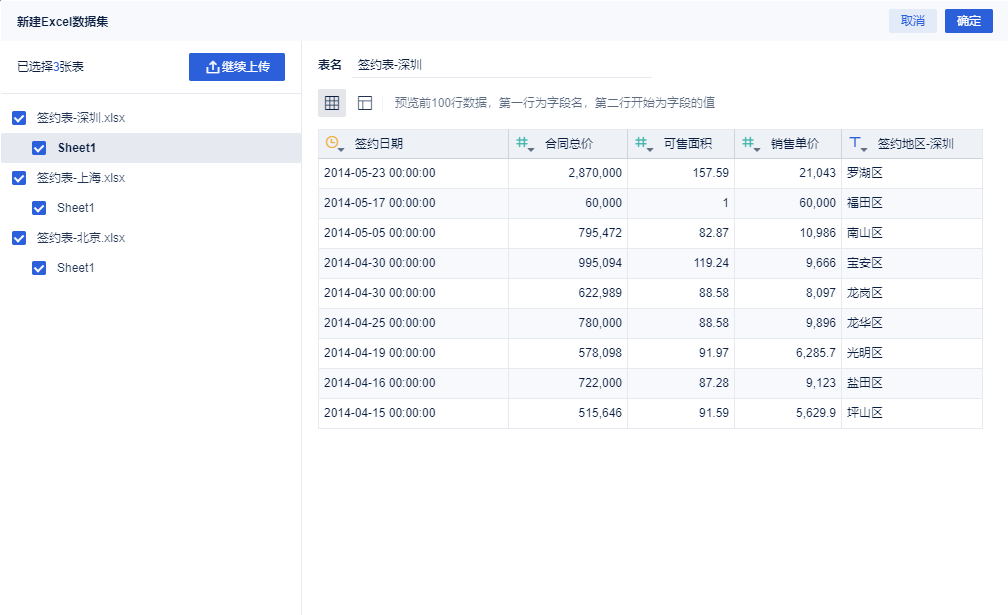
Task: Toggle Sheet1 checkbox under 签约表-上海.xlsx
Action: click(39, 208)
